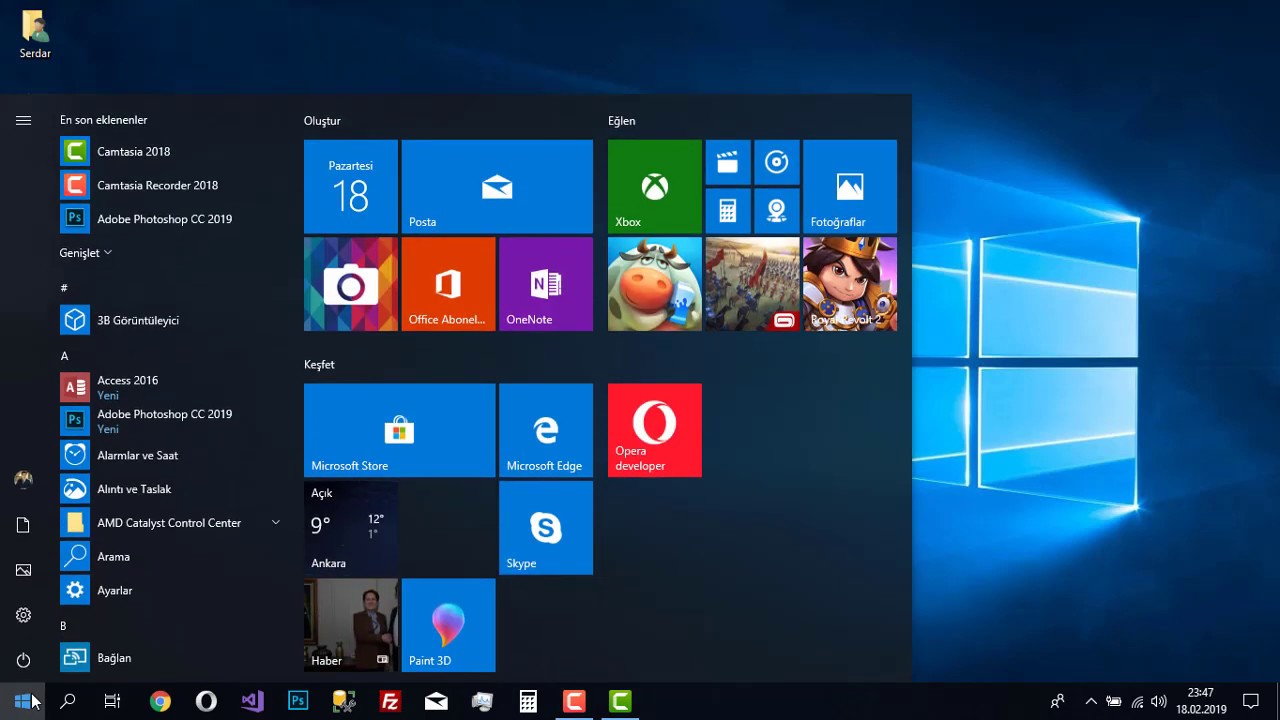Open the Xbox tile
The width and height of the screenshot is (1280, 720).
[x=655, y=186]
